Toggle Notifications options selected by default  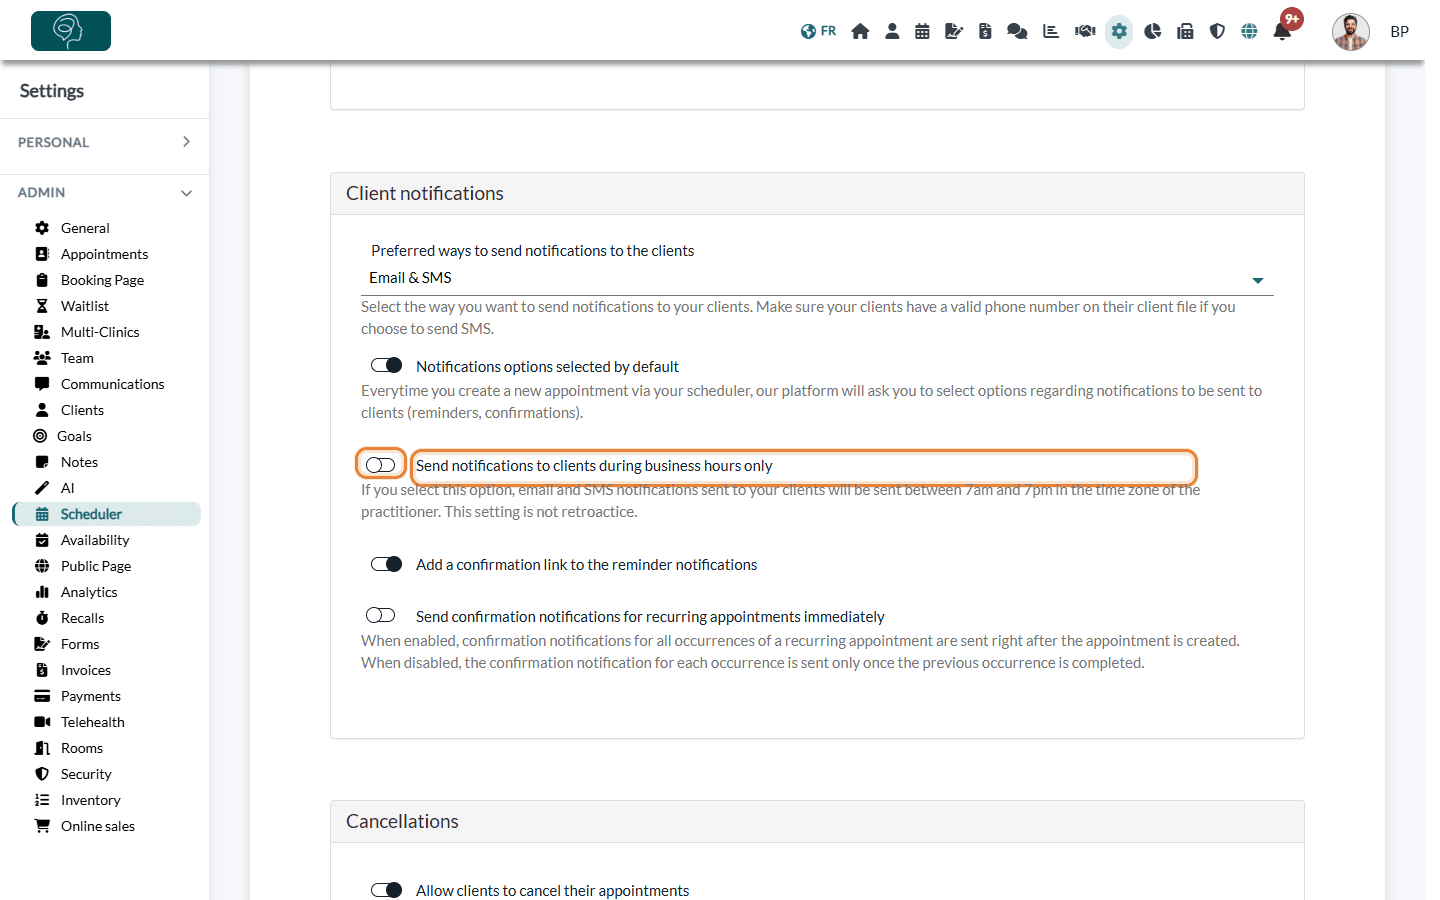pyautogui.click(x=386, y=366)
